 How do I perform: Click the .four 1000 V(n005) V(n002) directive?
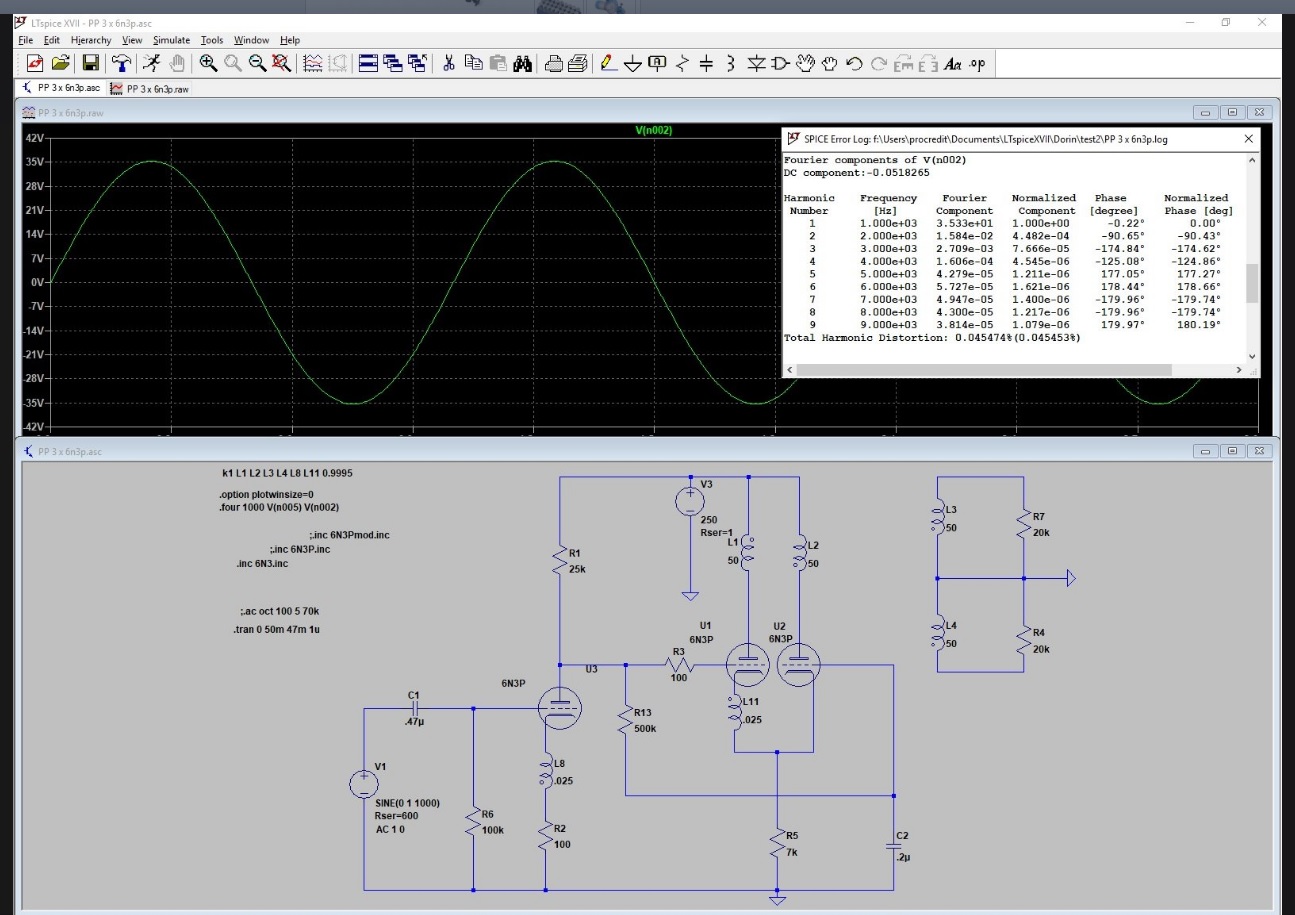point(281,507)
